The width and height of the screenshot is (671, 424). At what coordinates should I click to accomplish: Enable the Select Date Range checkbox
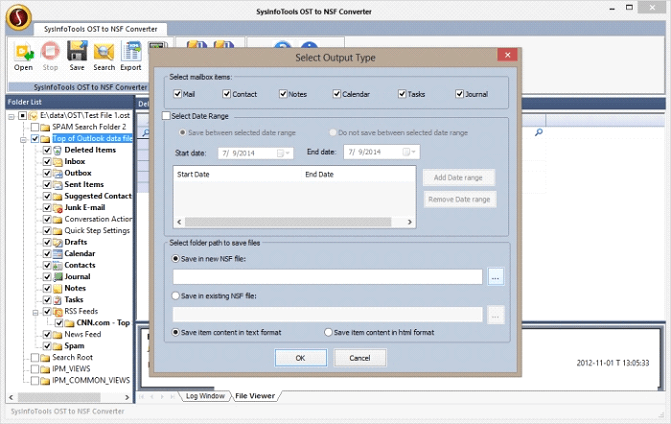166,116
